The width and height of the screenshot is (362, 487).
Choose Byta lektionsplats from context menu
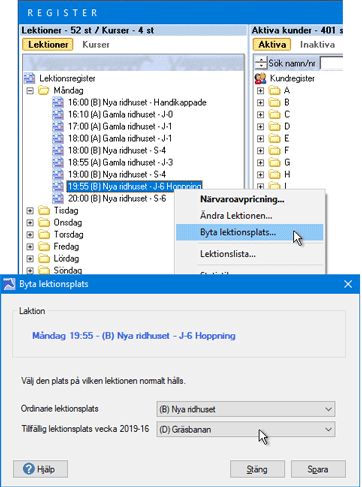click(250, 232)
